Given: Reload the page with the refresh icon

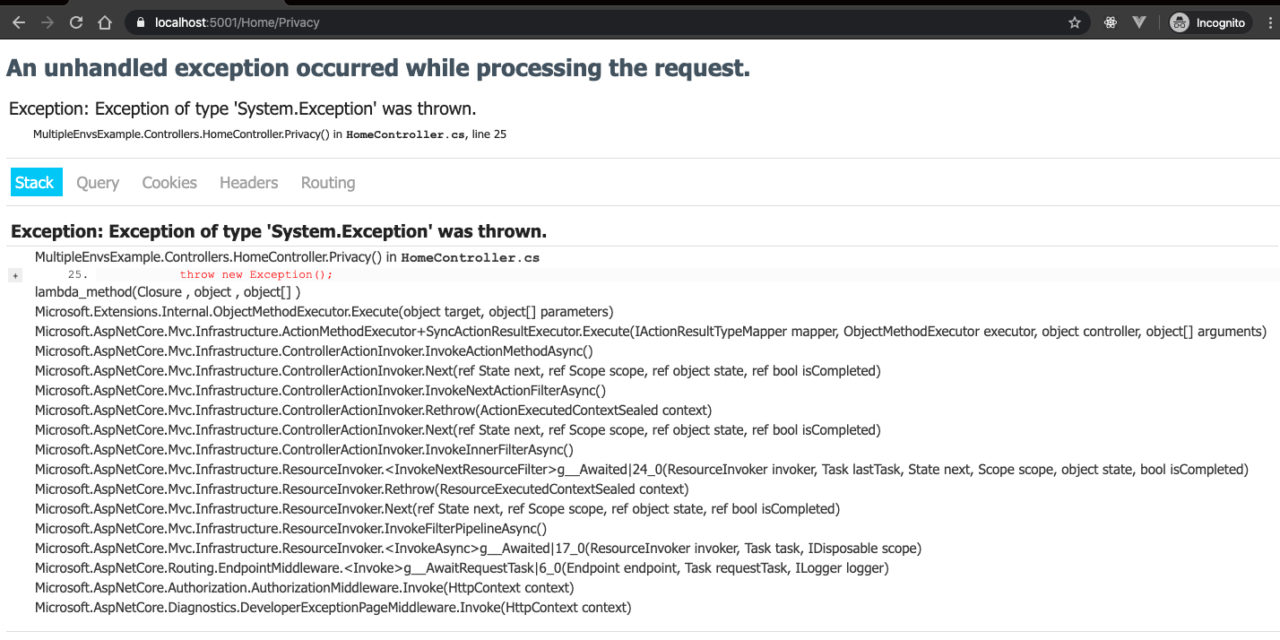Looking at the screenshot, I should click(76, 22).
